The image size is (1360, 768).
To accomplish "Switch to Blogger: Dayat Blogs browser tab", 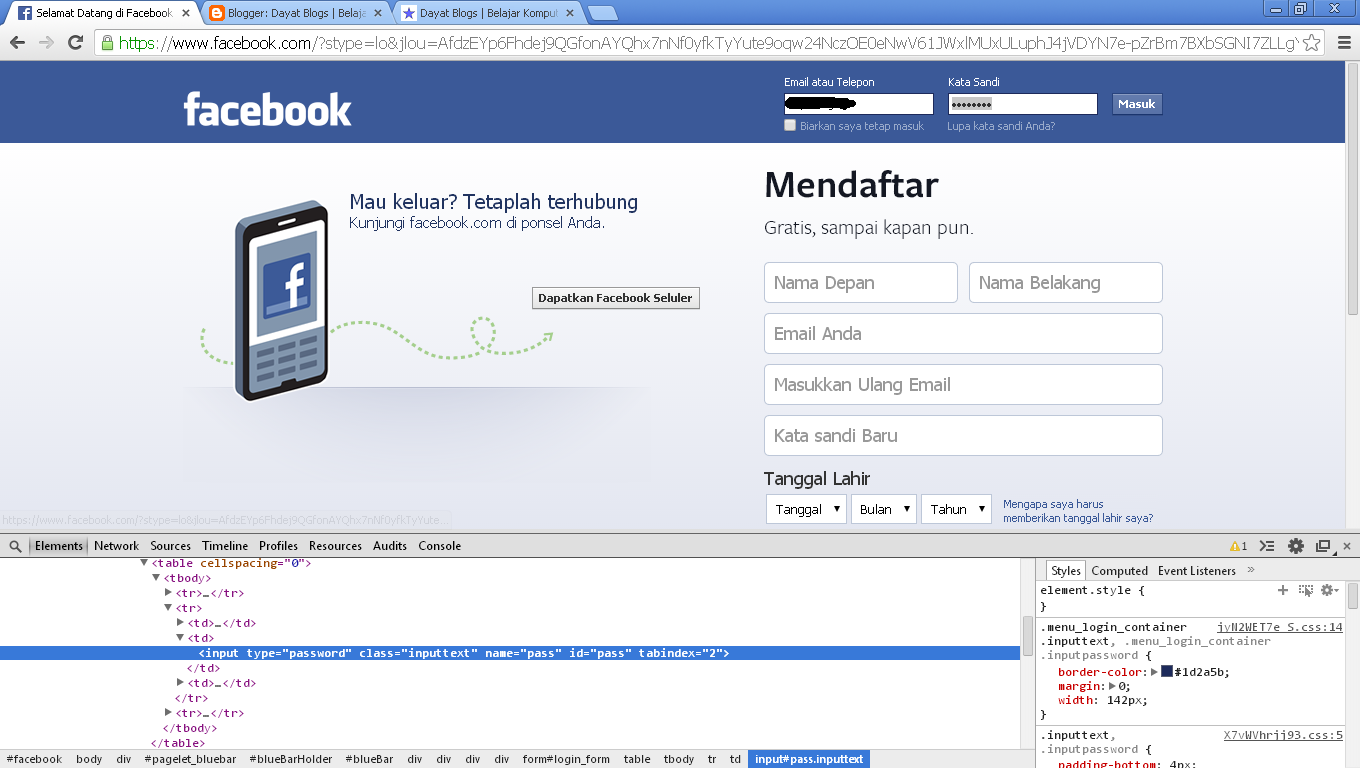I will (x=298, y=13).
